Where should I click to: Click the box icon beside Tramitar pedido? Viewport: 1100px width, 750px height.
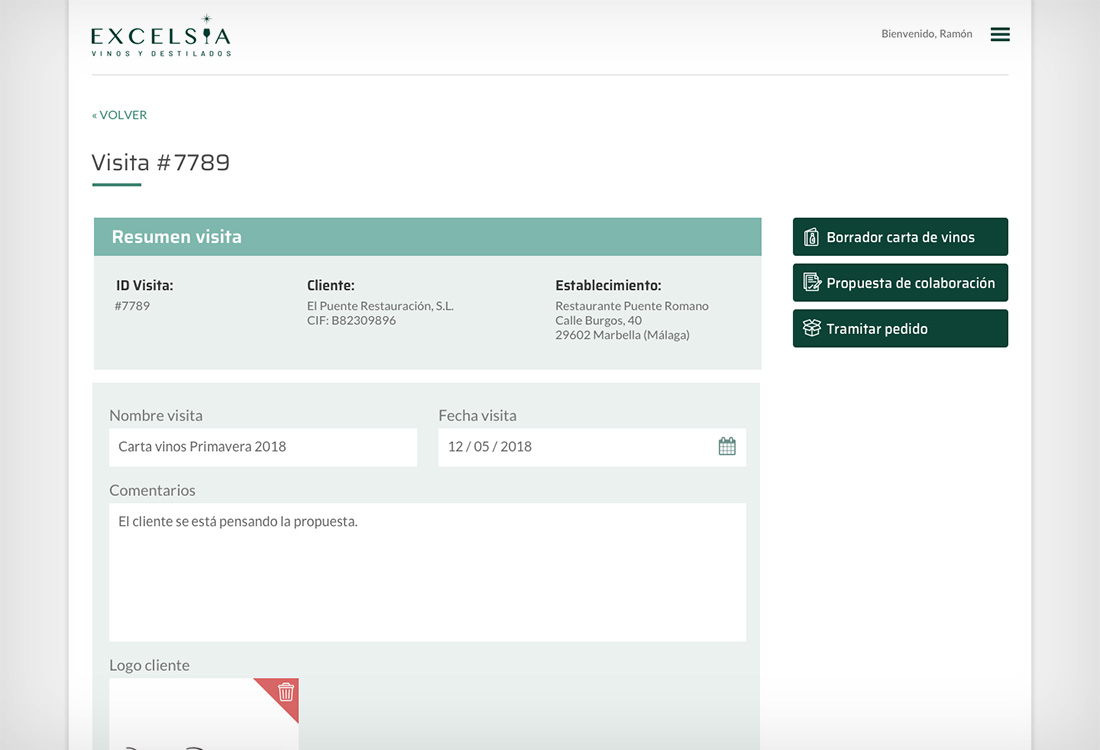click(x=811, y=329)
